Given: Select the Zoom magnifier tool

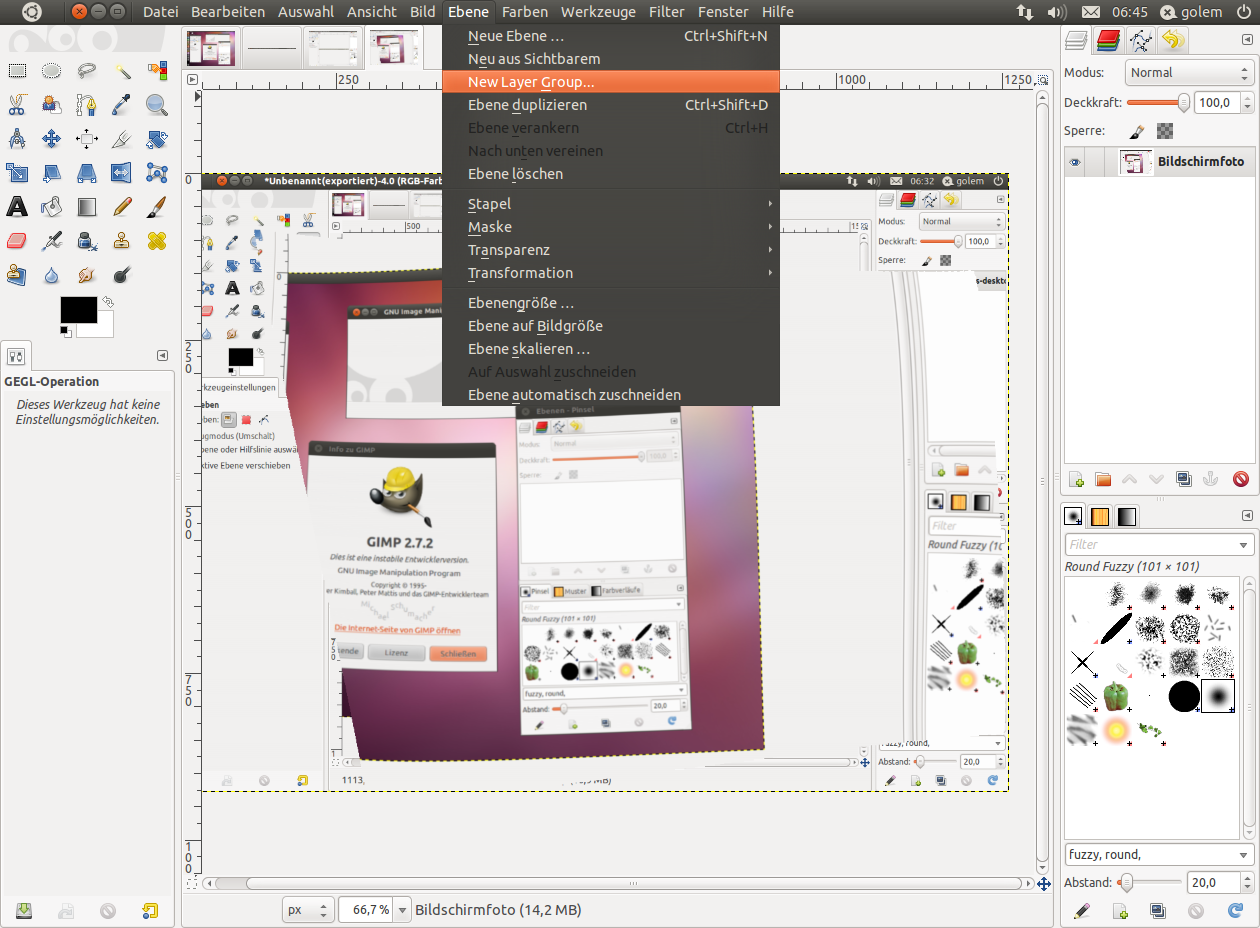Looking at the screenshot, I should (x=155, y=106).
